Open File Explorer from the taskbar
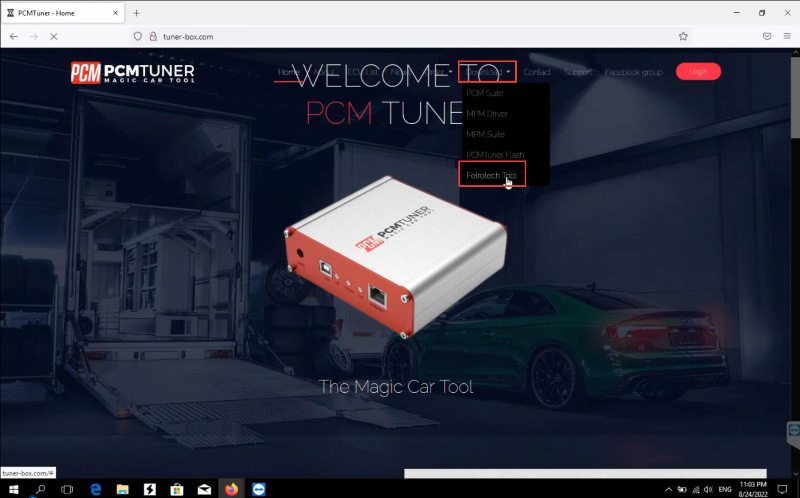The width and height of the screenshot is (800, 498). [122, 489]
